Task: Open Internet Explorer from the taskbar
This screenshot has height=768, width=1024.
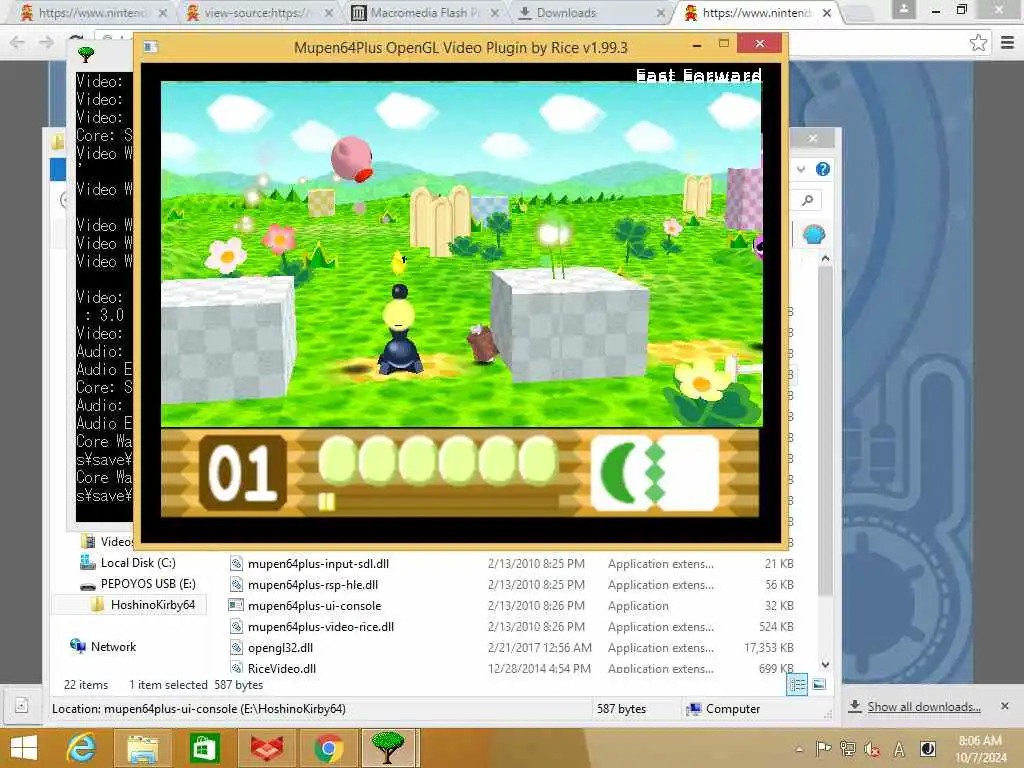Action: click(x=82, y=748)
